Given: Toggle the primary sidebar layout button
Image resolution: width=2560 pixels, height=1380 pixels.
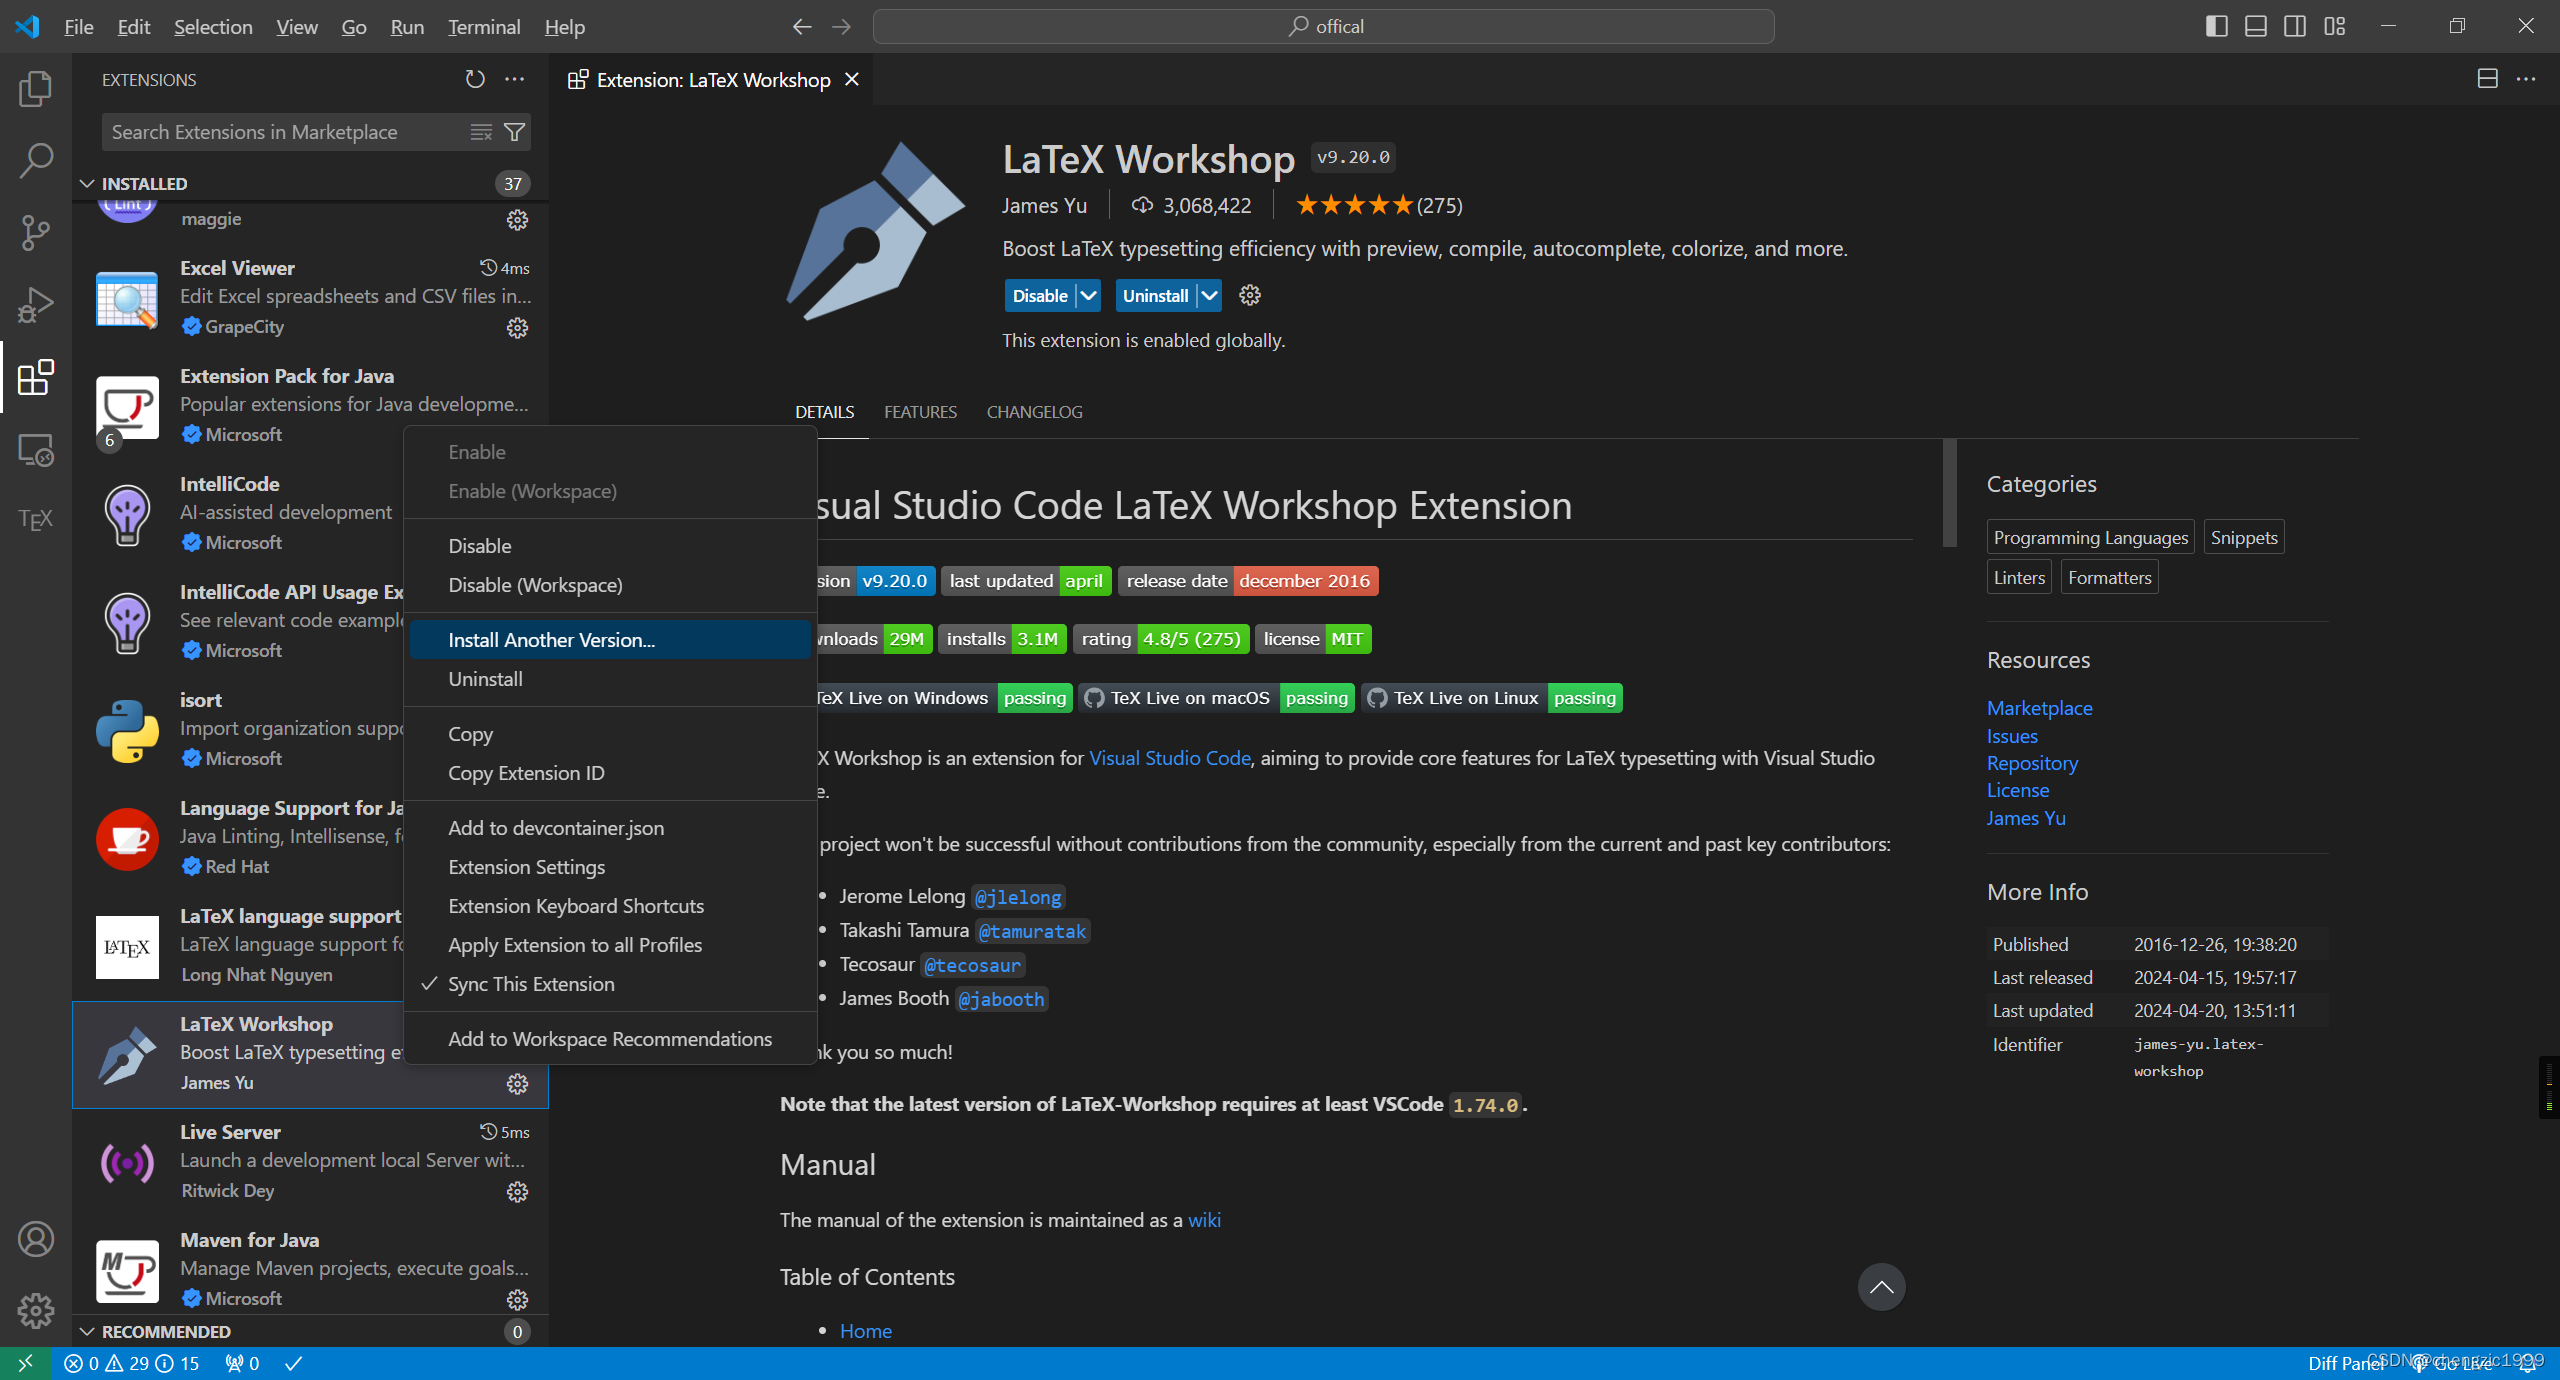Looking at the screenshot, I should click(2216, 26).
